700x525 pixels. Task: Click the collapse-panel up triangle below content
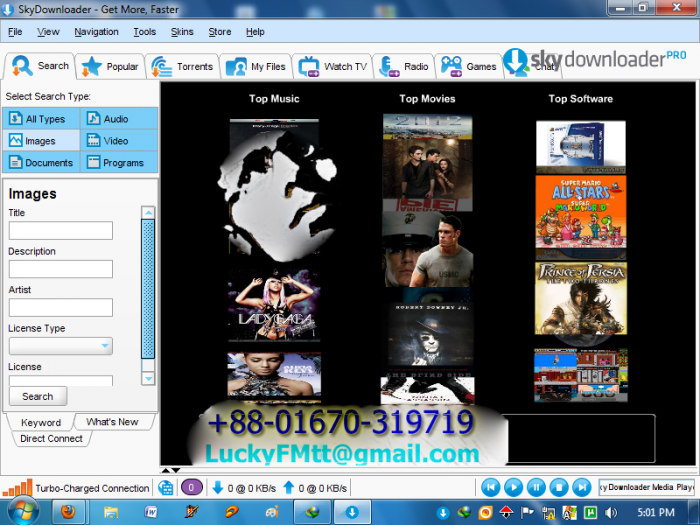click(166, 470)
